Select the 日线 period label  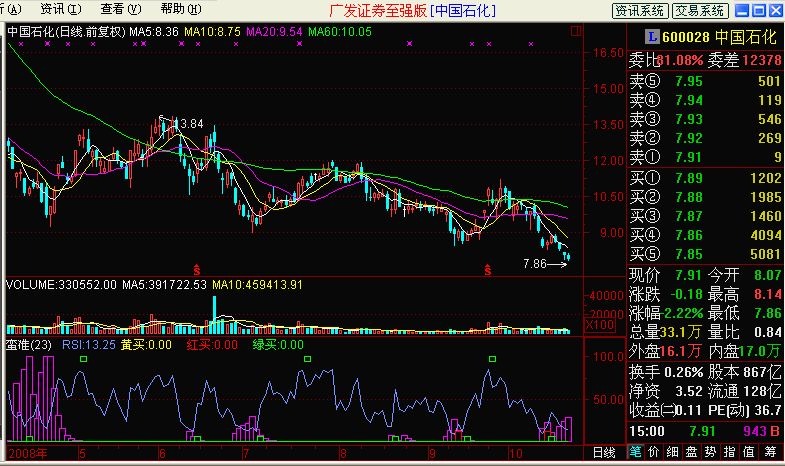tap(604, 452)
